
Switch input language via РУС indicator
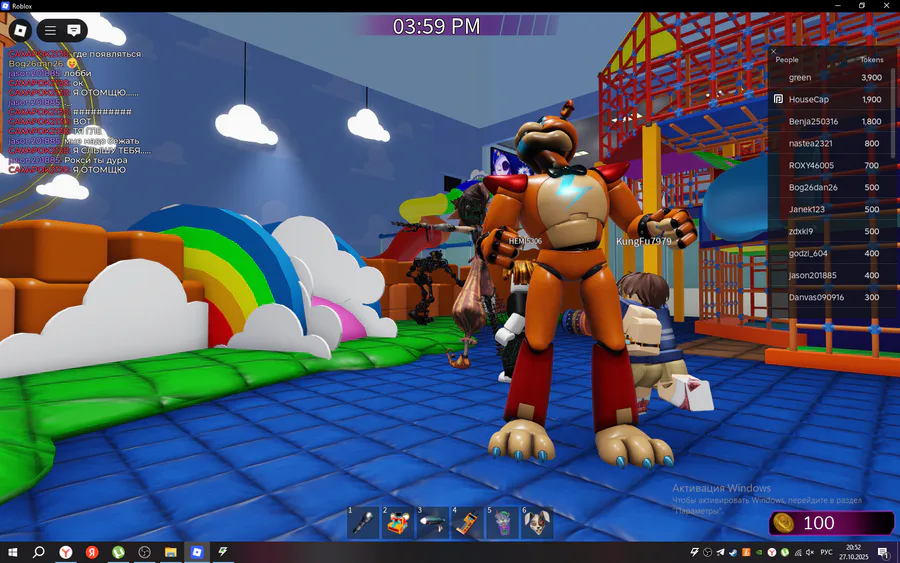coord(827,552)
